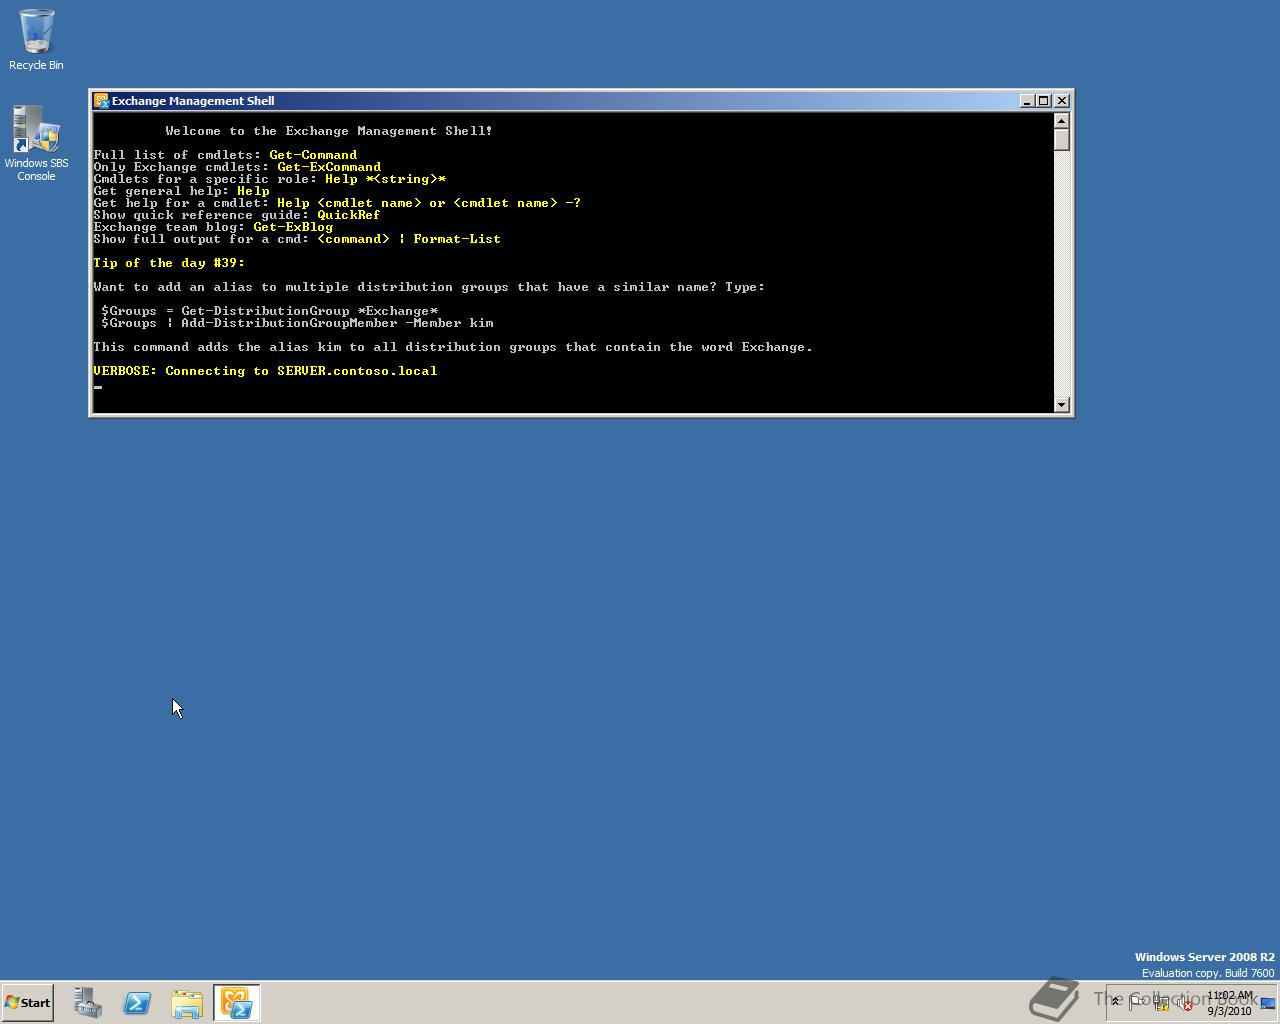Viewport: 1280px width, 1024px height.
Task: Click the muted volume tray icon
Action: 1185,1003
